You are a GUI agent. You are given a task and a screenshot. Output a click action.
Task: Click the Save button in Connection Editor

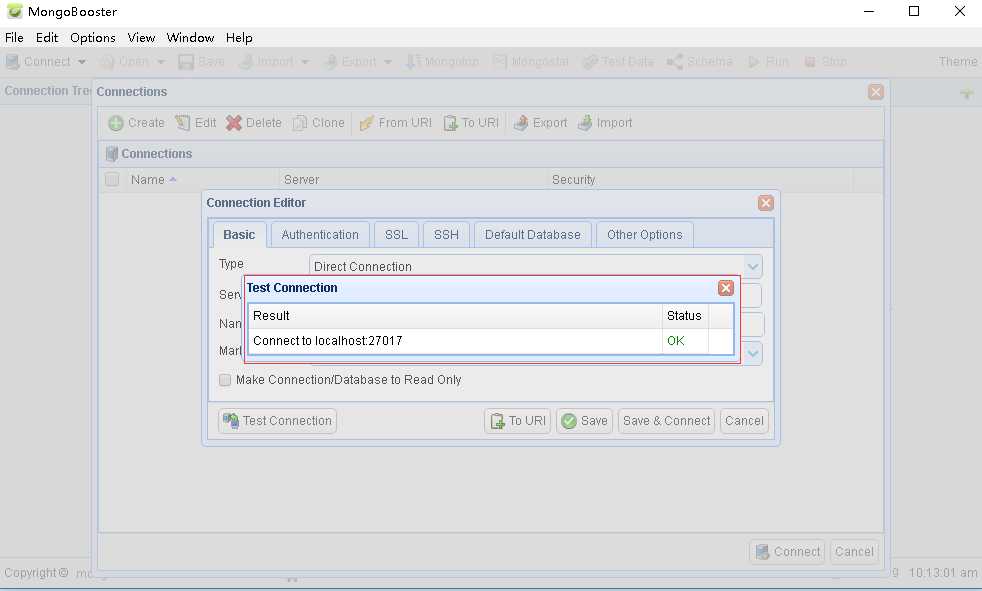[584, 421]
